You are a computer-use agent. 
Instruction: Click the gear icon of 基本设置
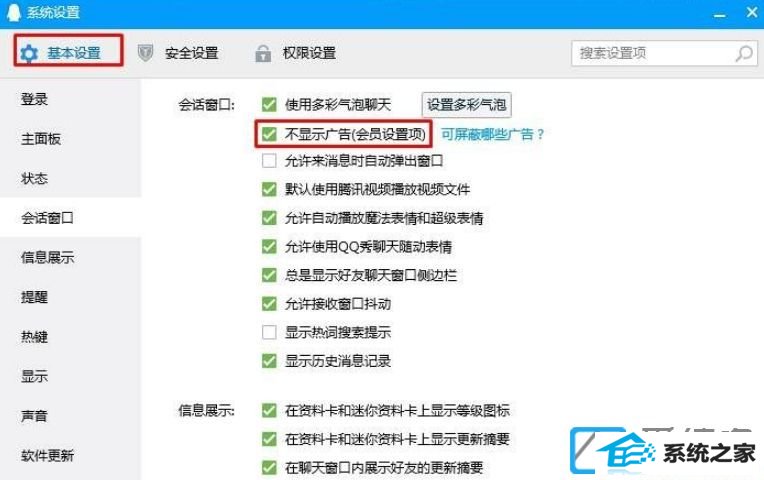(29, 53)
